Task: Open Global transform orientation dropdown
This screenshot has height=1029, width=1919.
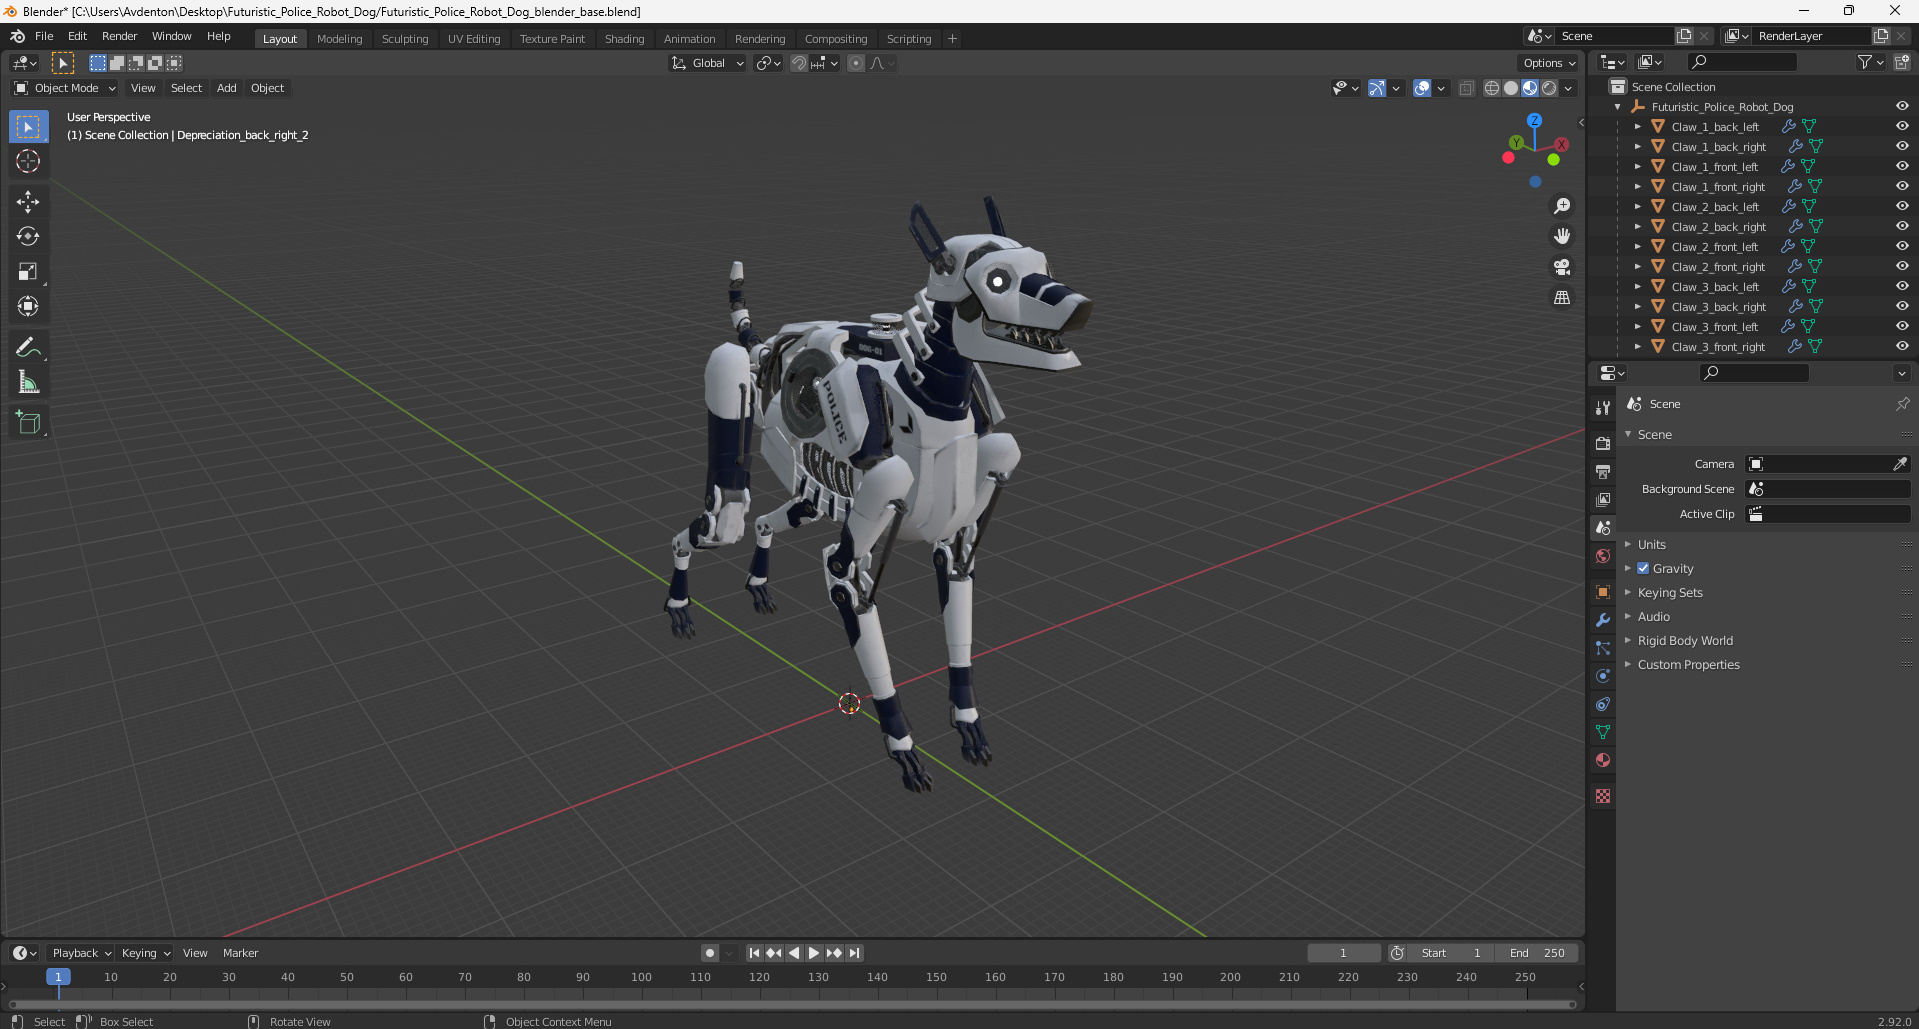Action: point(707,63)
